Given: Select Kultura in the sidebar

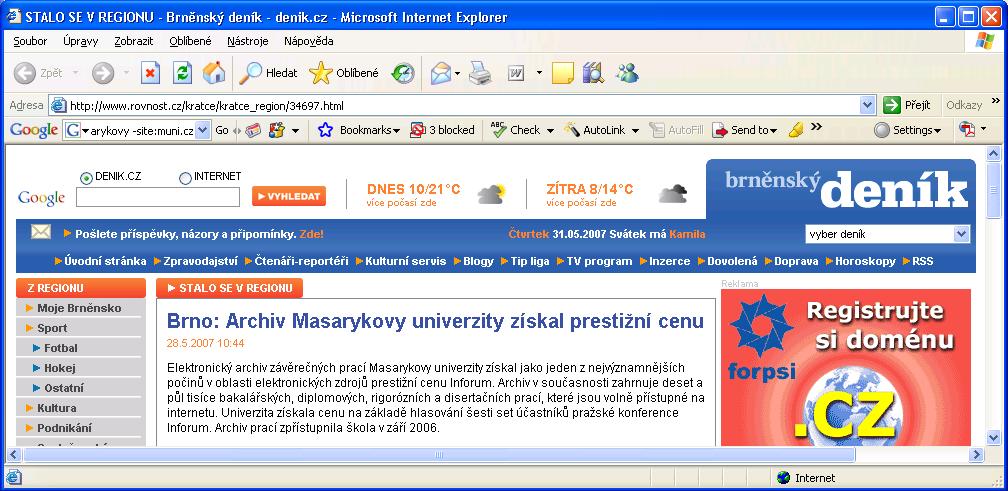Looking at the screenshot, I should (57, 408).
